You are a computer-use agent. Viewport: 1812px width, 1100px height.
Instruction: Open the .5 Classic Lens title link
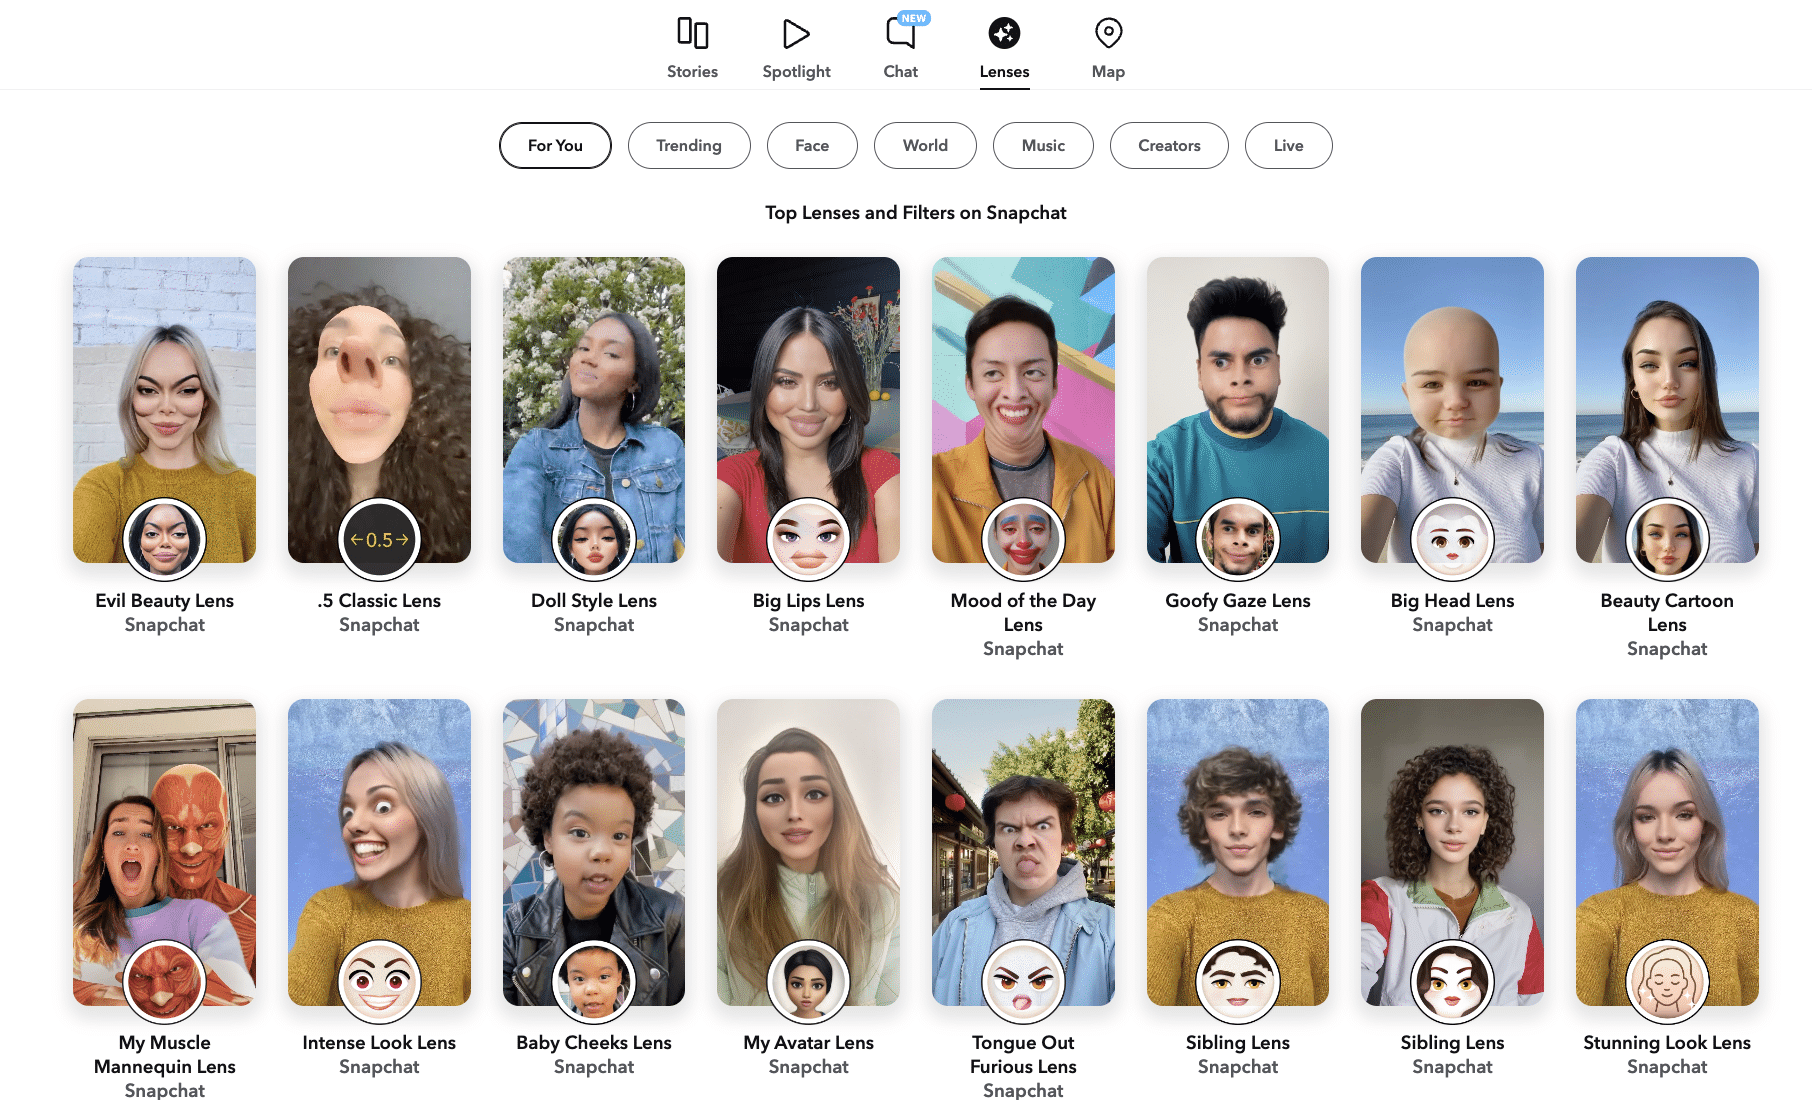pos(379,600)
